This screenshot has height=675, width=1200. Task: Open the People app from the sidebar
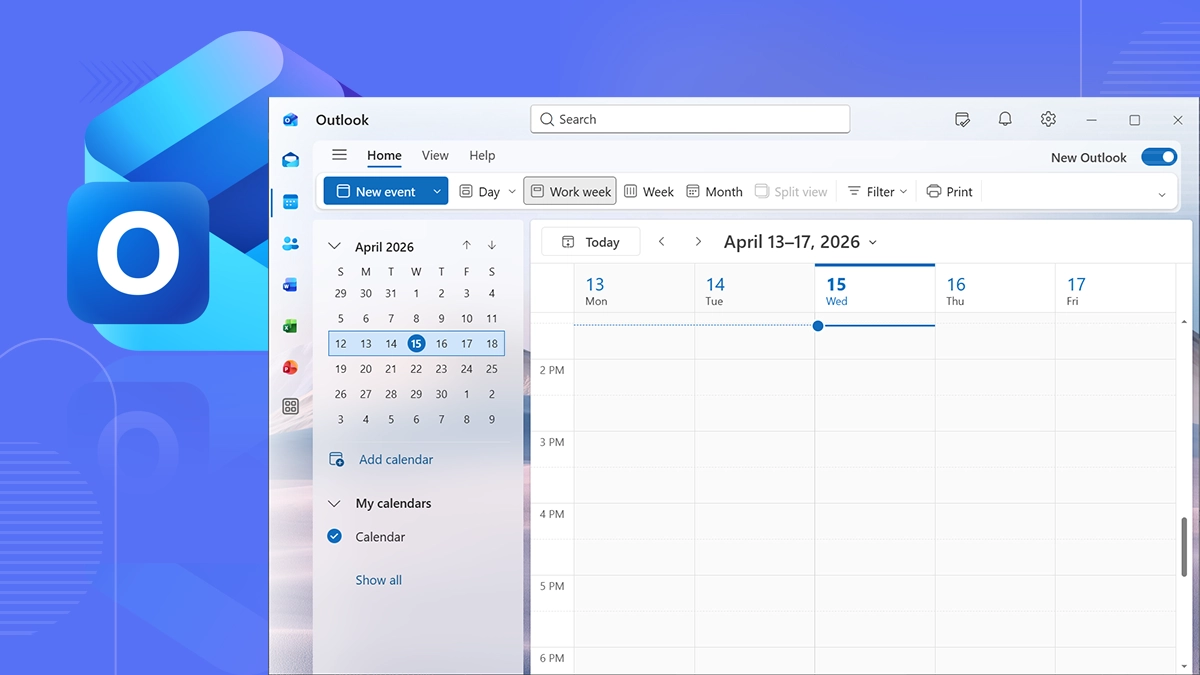pos(290,243)
